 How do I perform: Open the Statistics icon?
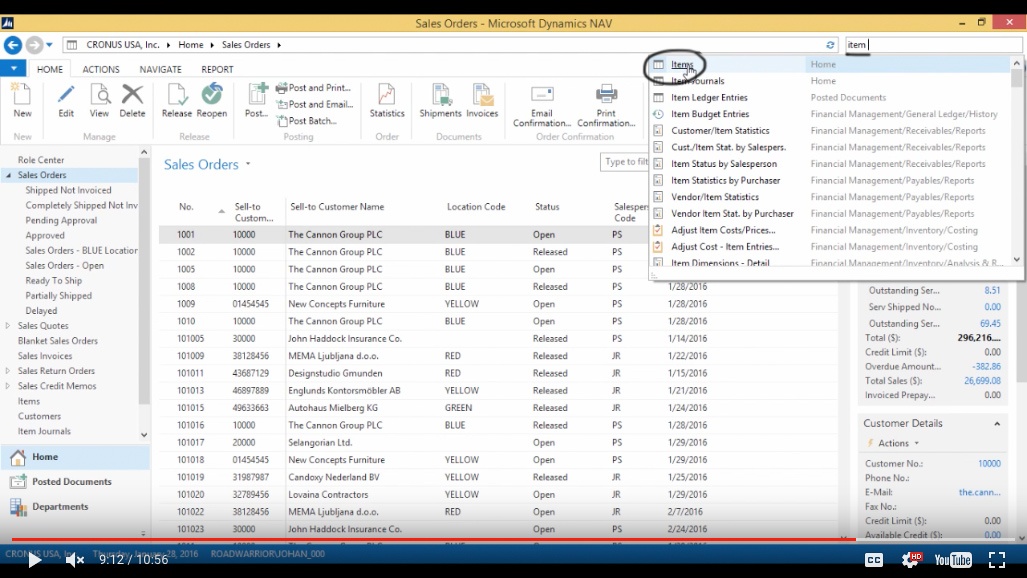click(x=387, y=95)
